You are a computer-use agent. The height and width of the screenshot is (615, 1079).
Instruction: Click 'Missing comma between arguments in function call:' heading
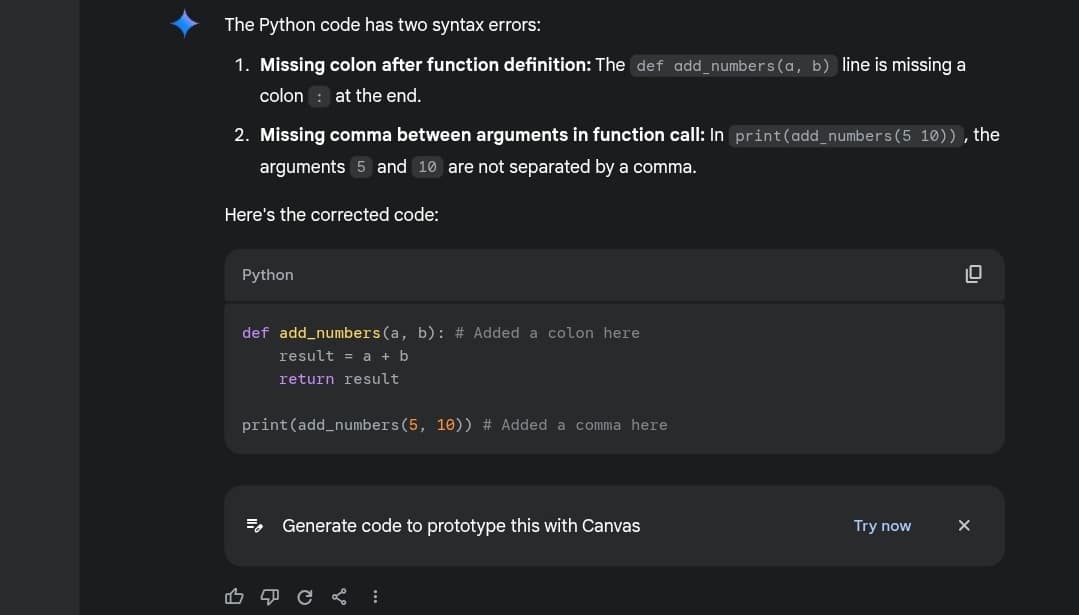tap(482, 135)
